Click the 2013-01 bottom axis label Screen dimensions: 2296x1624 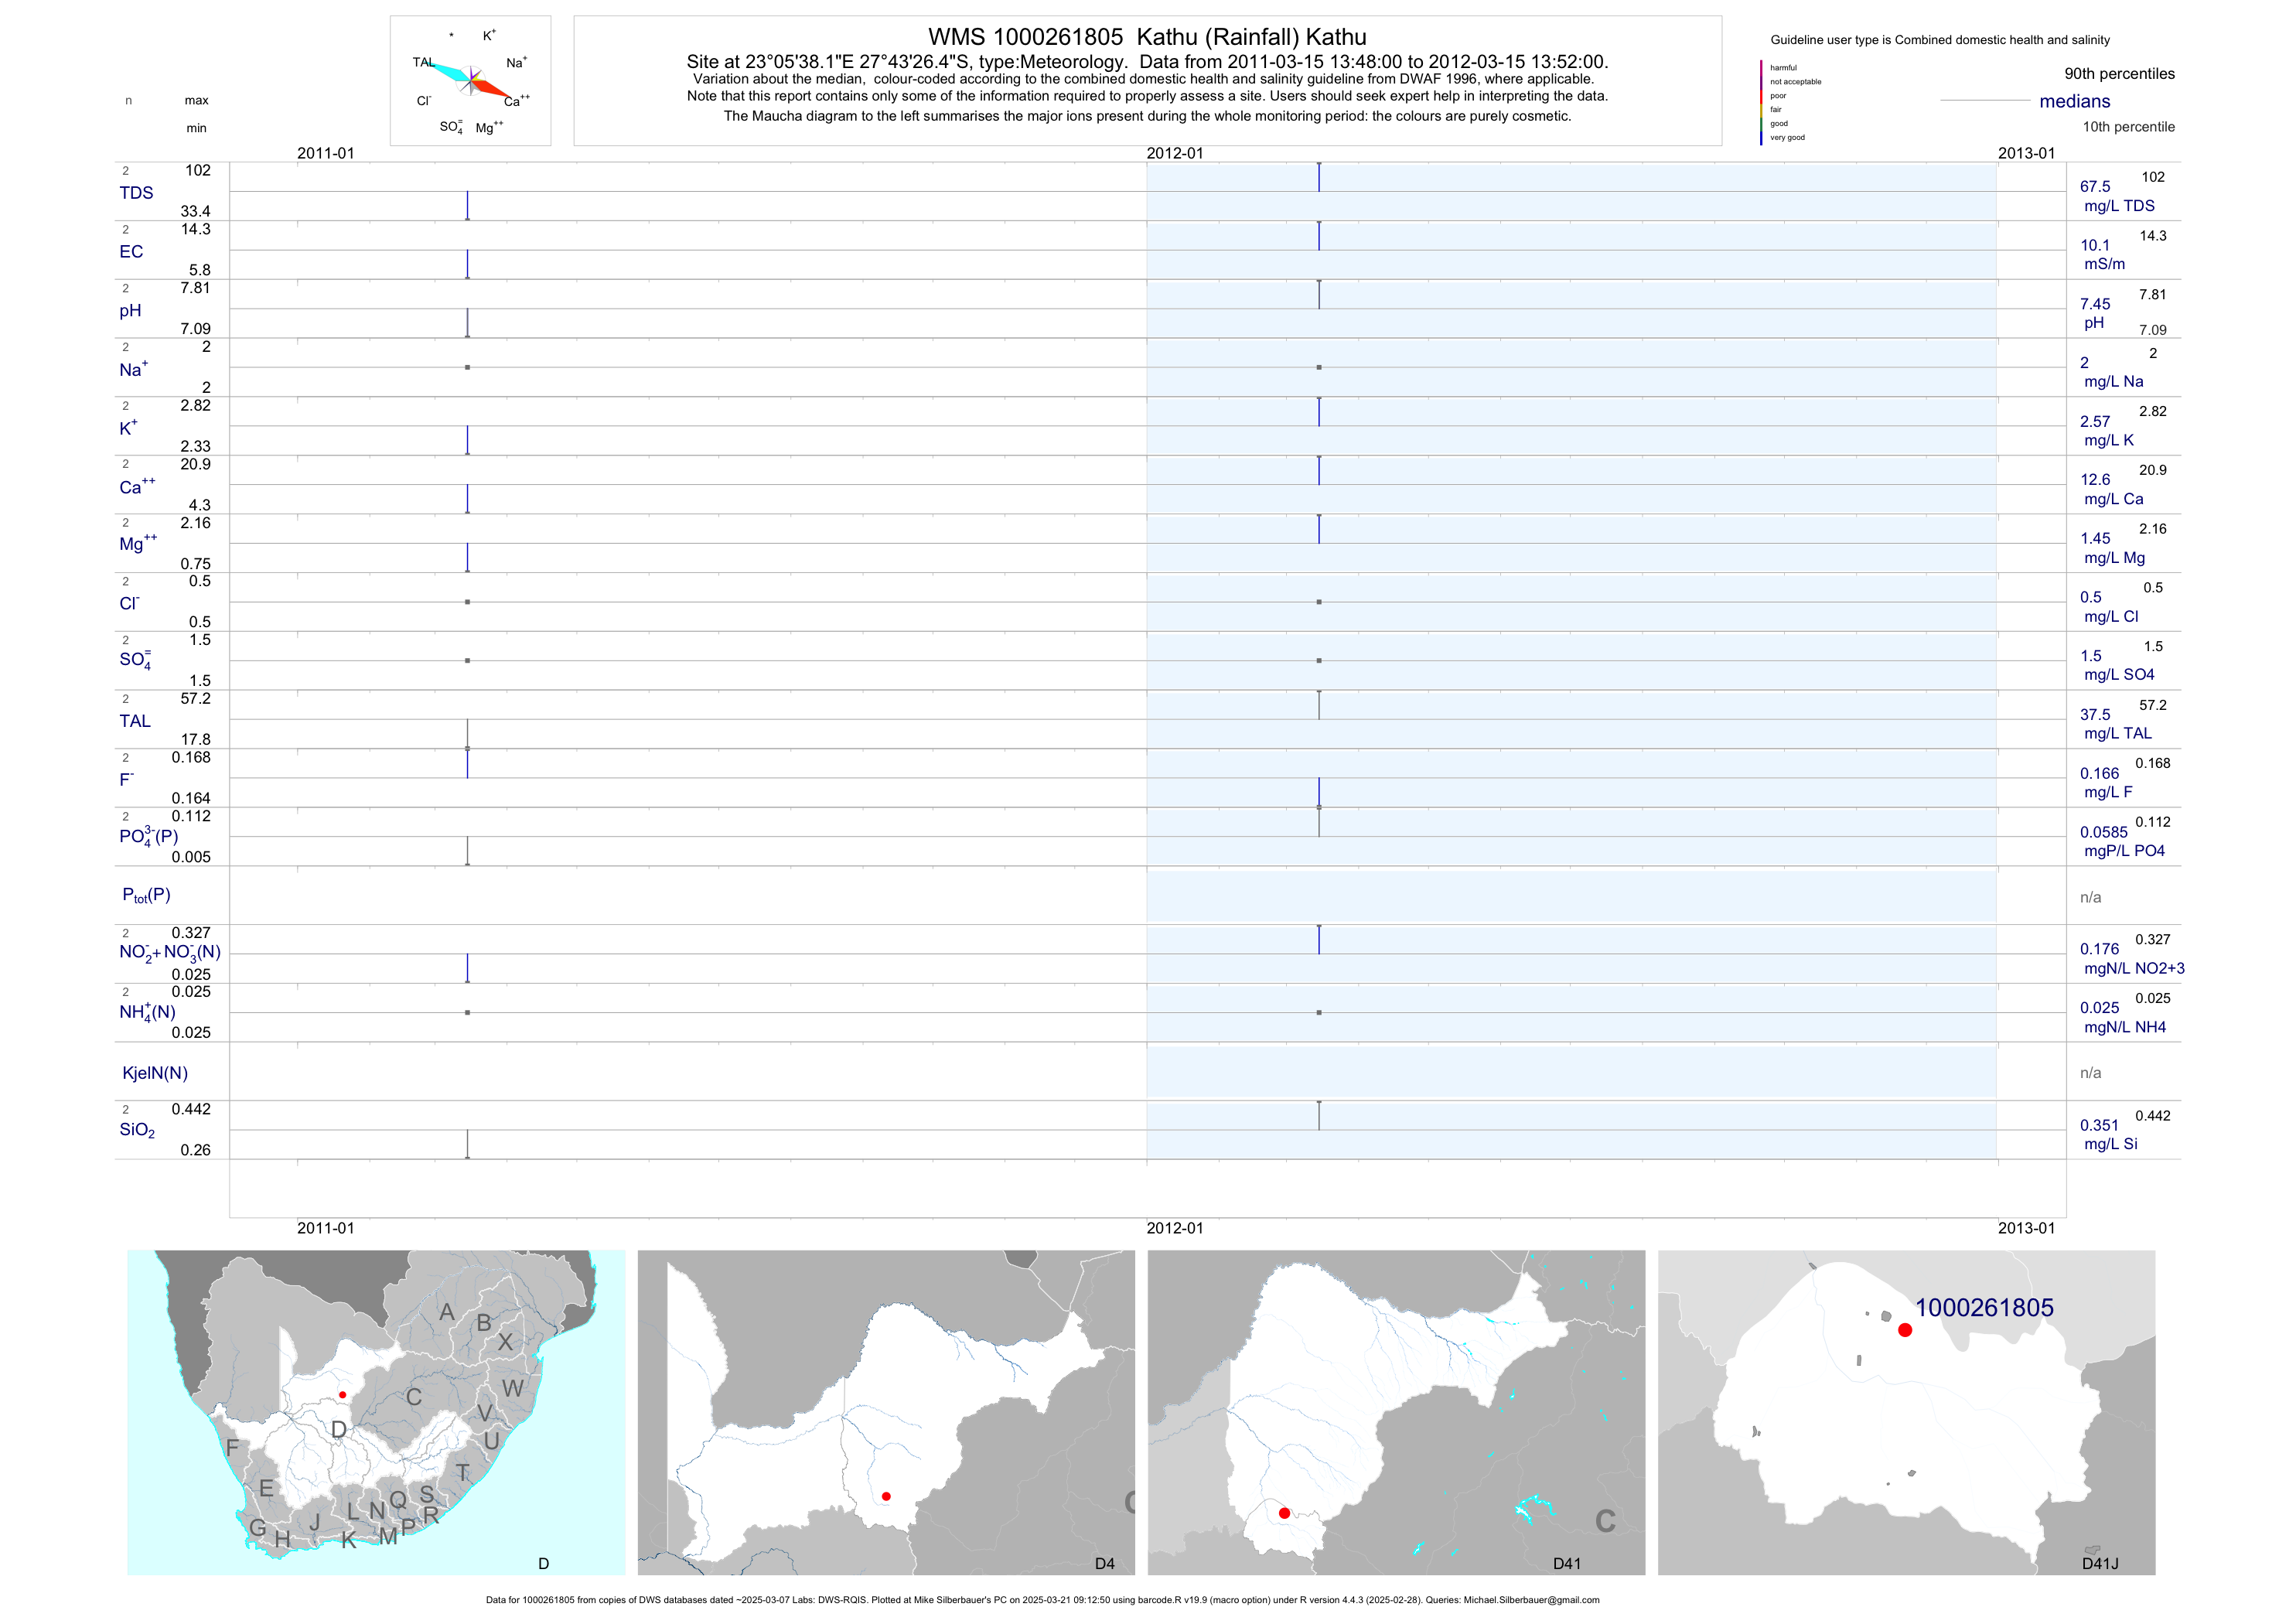(x=2026, y=1228)
